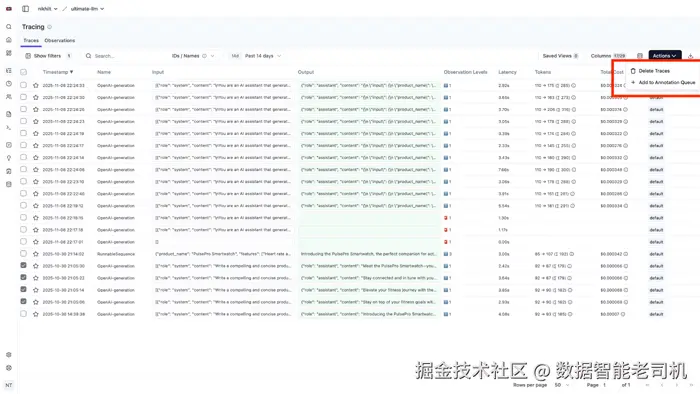Click the 14d quick range button

point(235,56)
